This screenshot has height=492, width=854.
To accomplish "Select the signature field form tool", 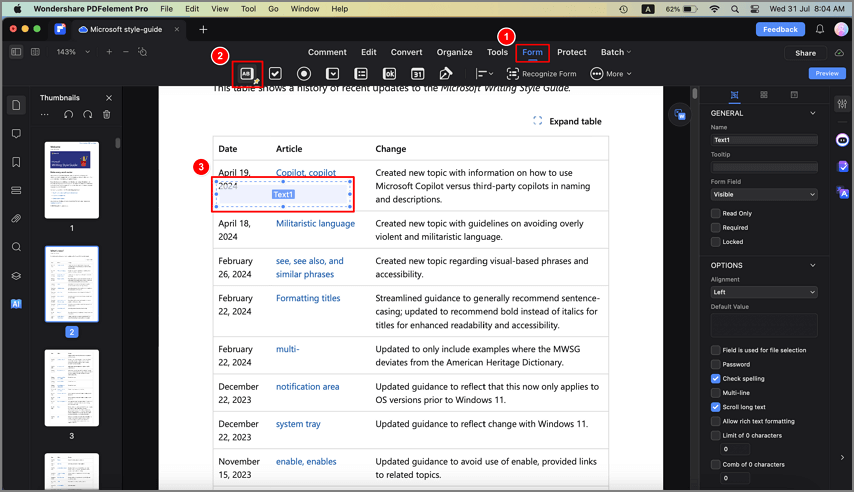I will (x=446, y=74).
